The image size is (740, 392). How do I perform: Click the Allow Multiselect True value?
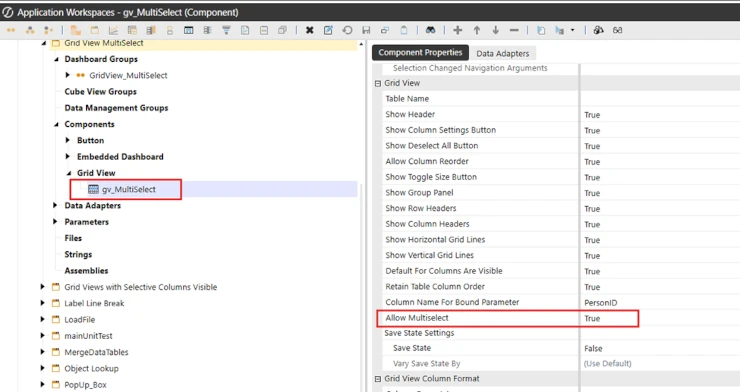coord(592,318)
